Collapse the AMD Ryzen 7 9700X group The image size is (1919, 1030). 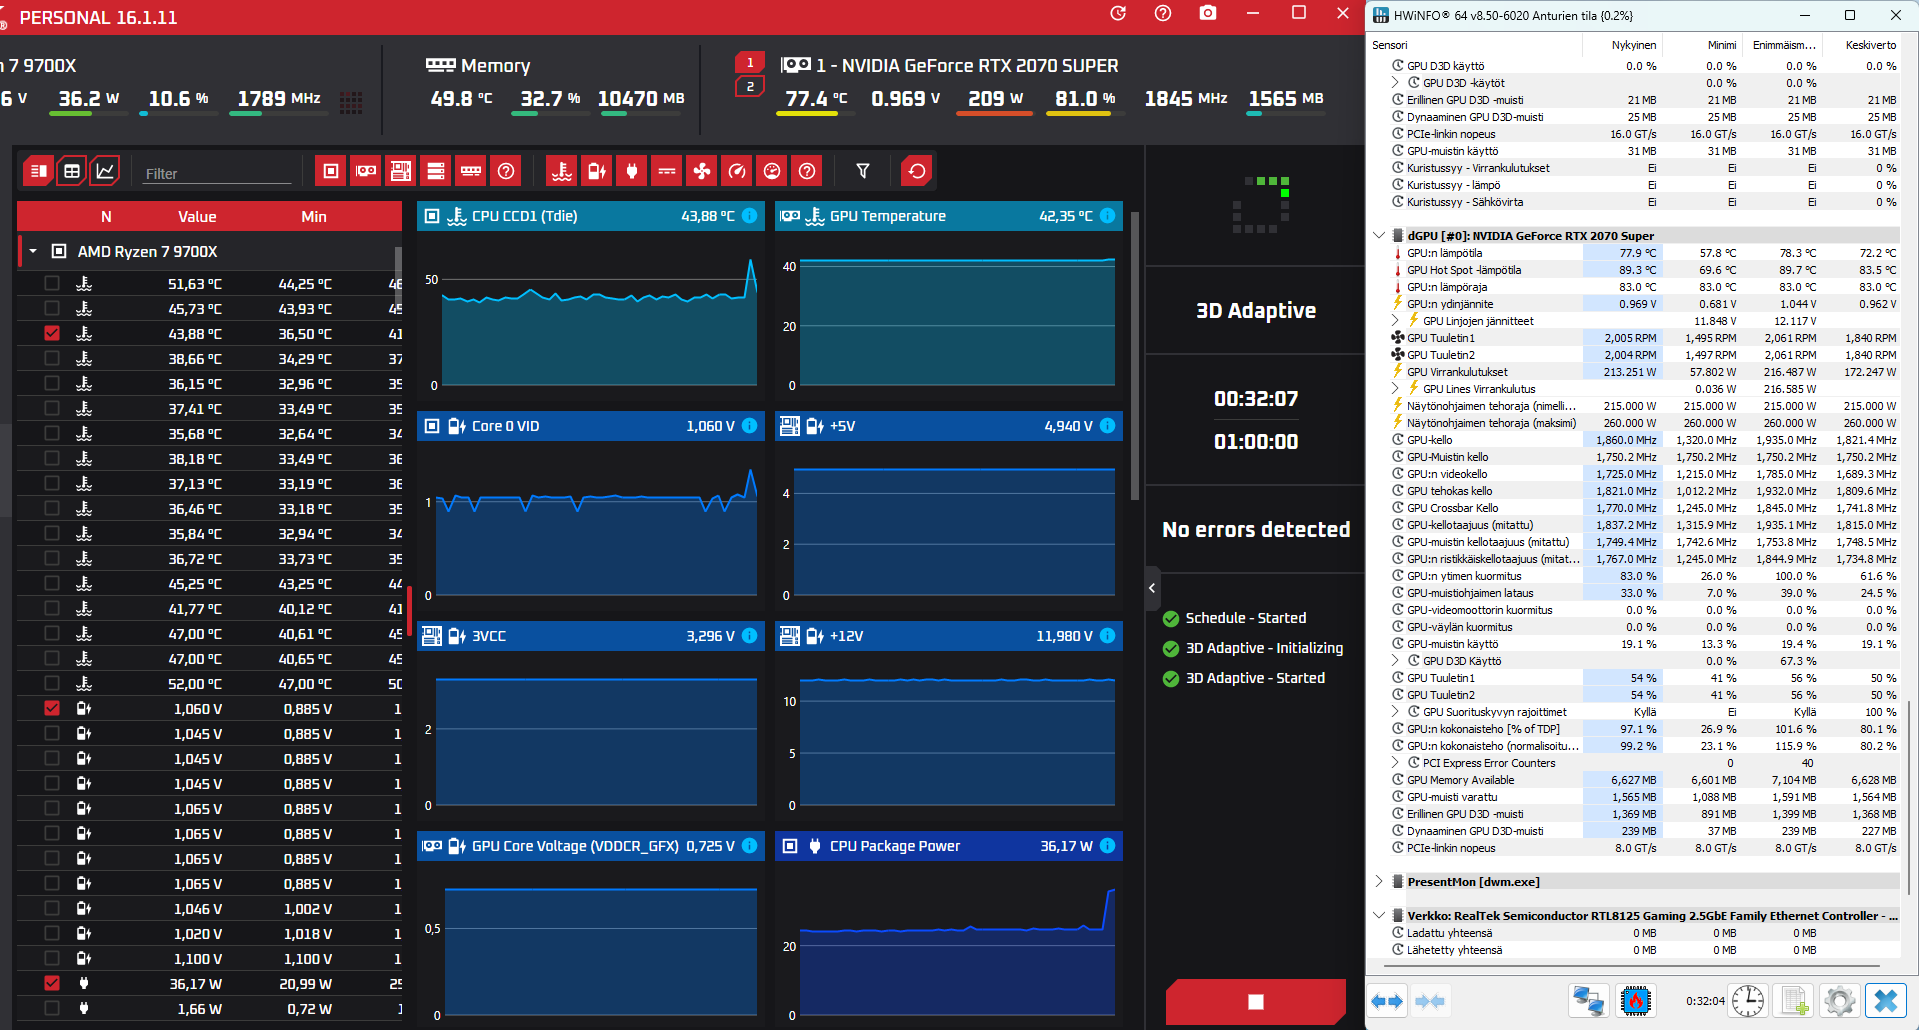33,251
